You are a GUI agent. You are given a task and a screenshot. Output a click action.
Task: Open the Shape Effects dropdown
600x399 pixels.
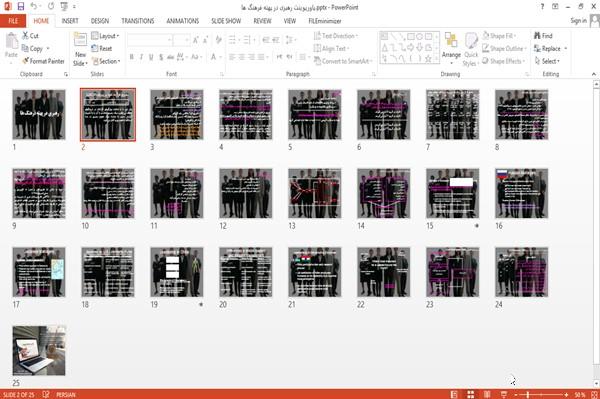tap(504, 61)
